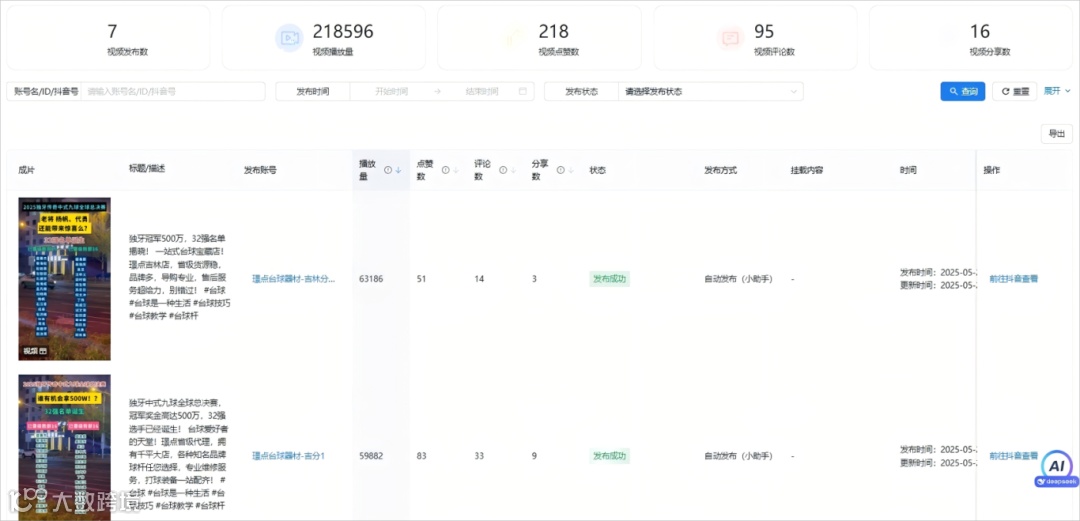Click the 开始时间 start date field
The height and width of the screenshot is (521, 1080).
pos(391,91)
